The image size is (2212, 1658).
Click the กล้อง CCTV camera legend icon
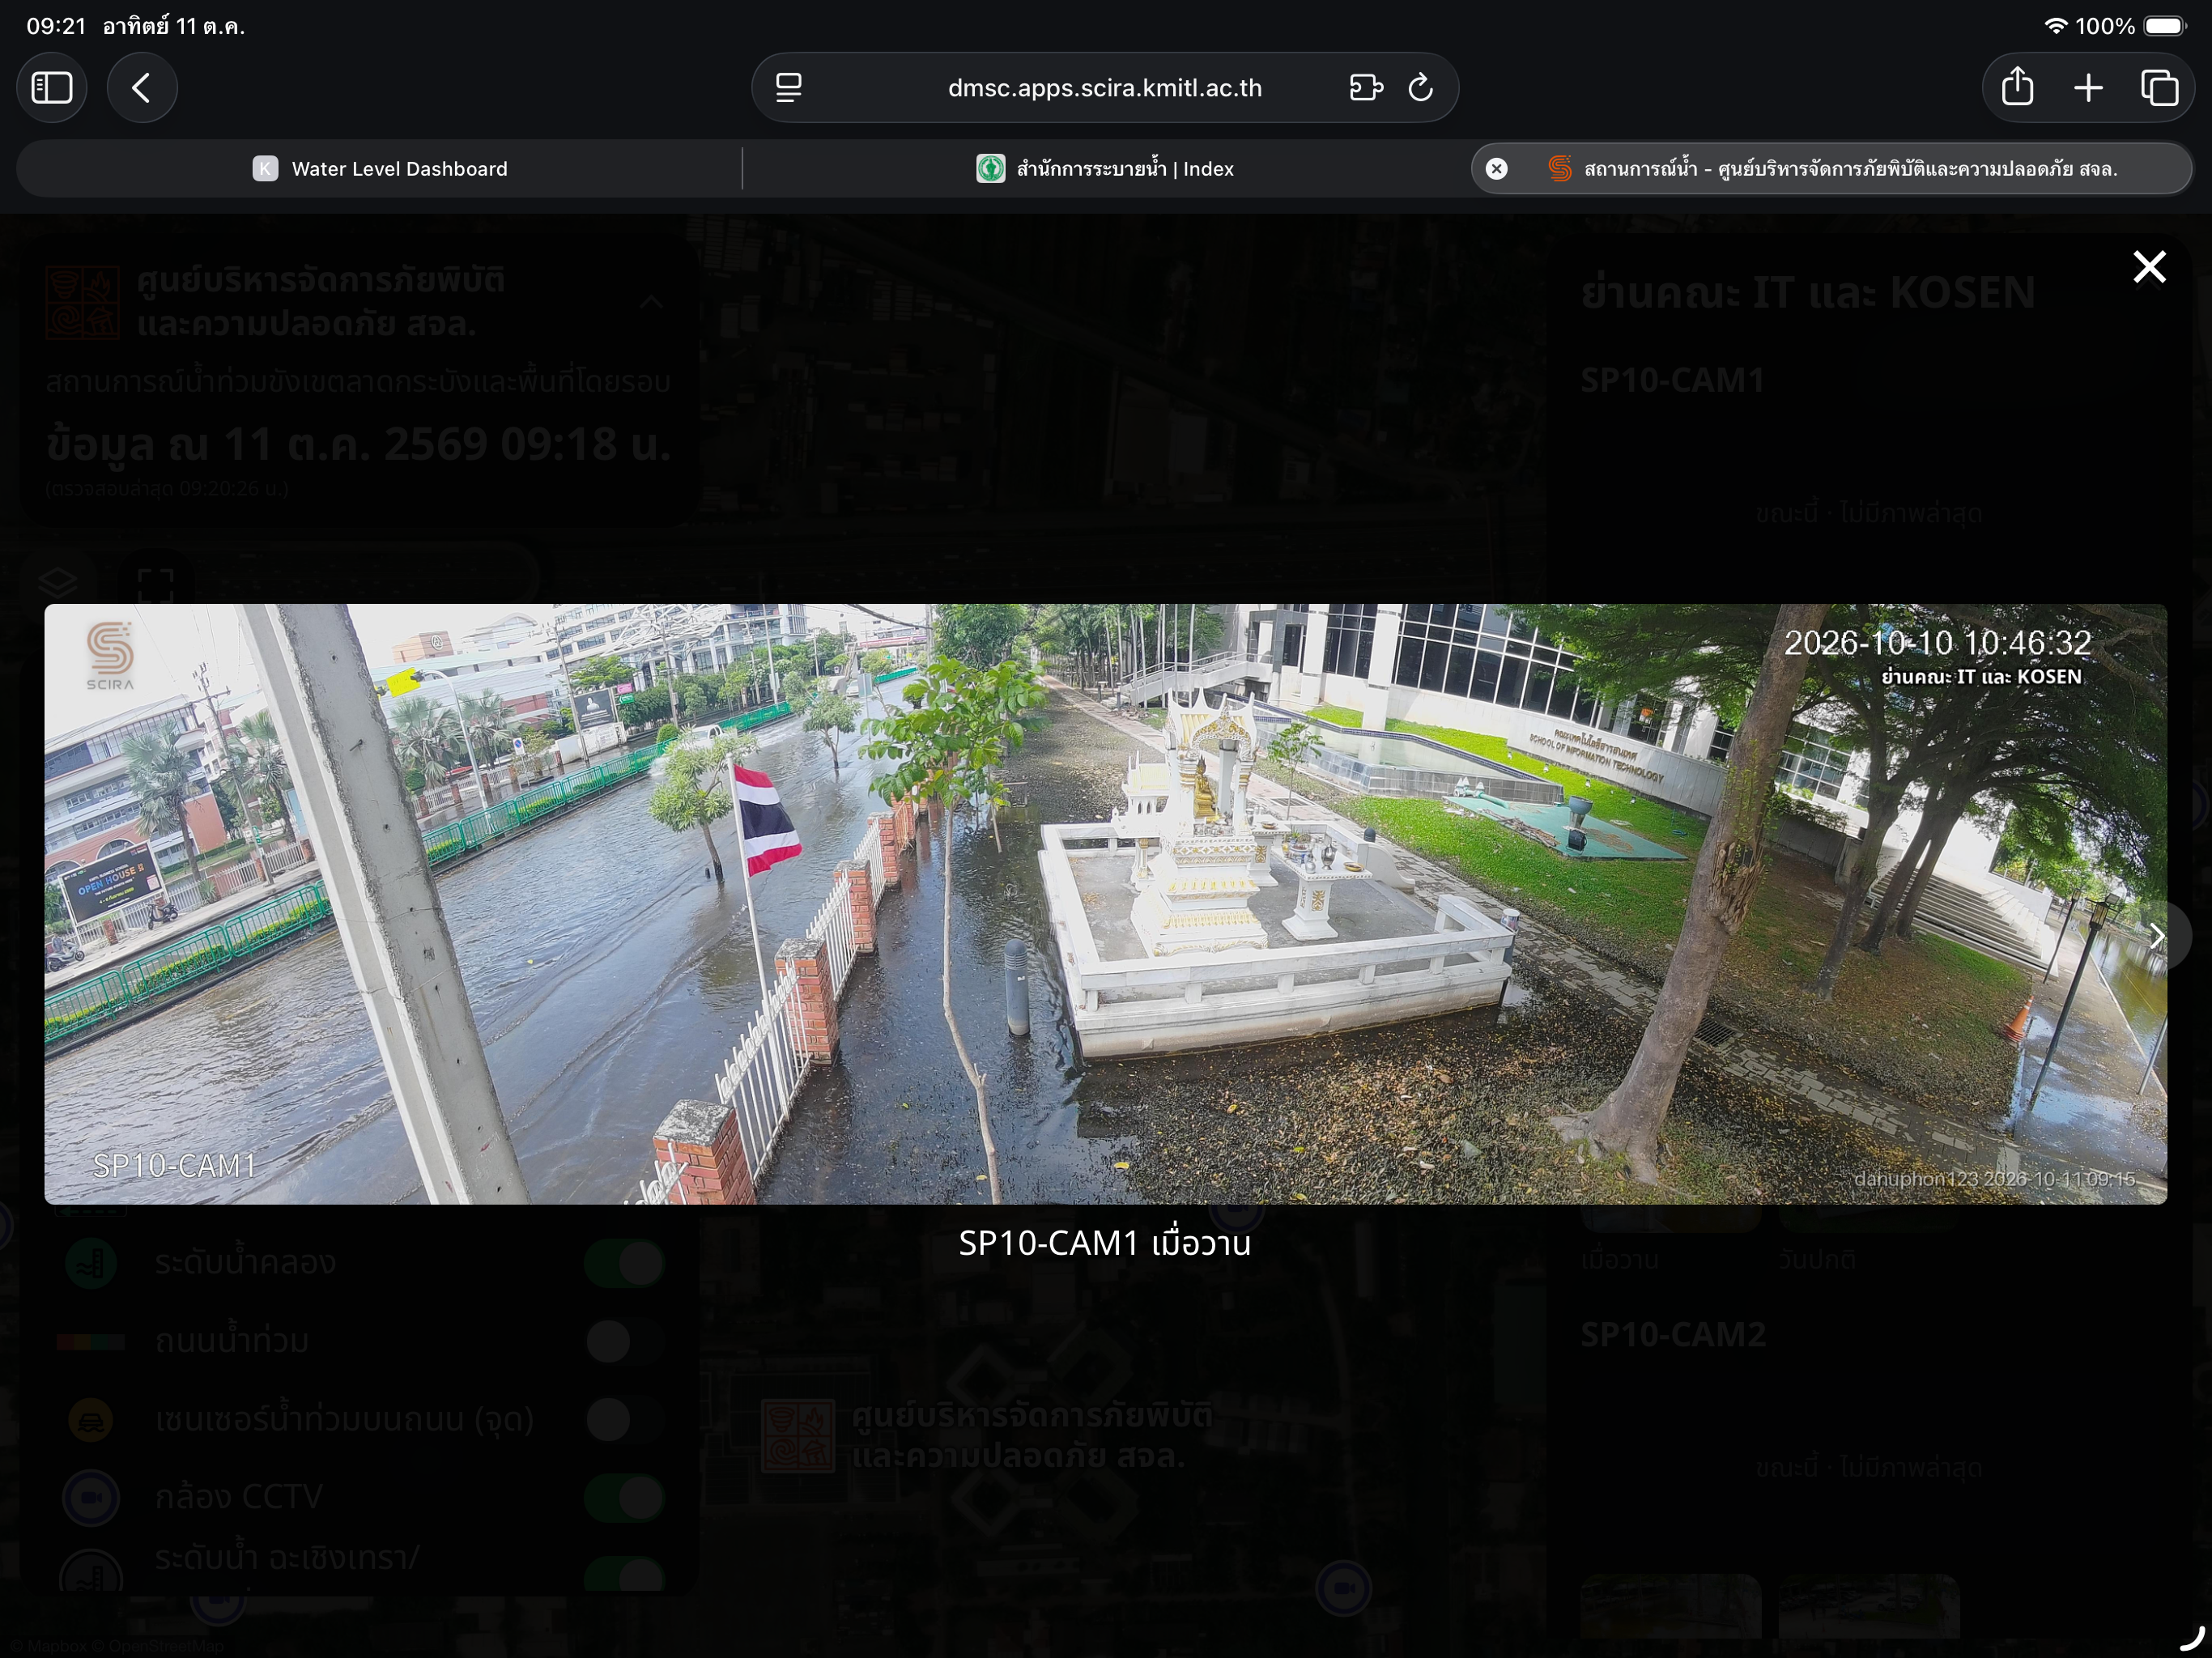point(91,1497)
